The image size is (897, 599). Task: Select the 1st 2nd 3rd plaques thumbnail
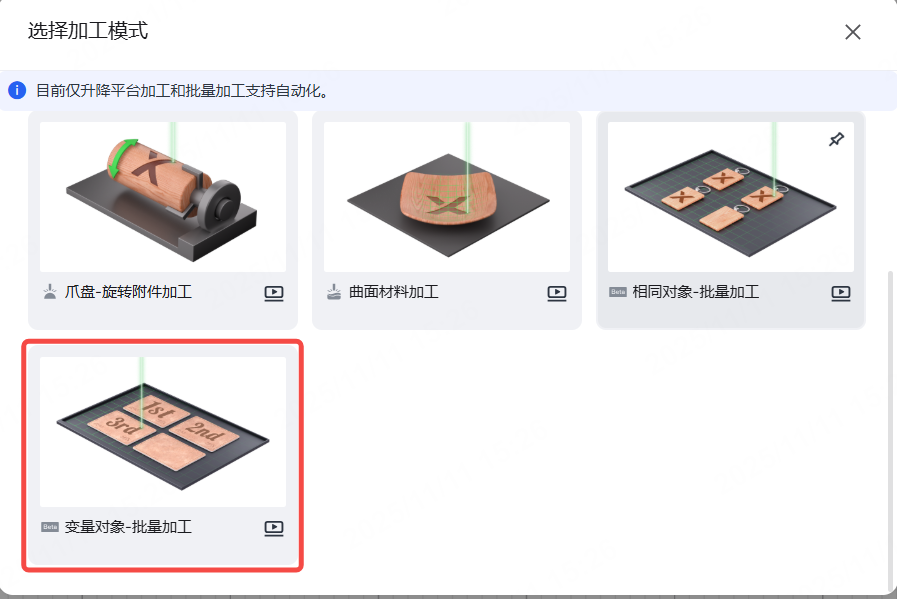click(163, 432)
